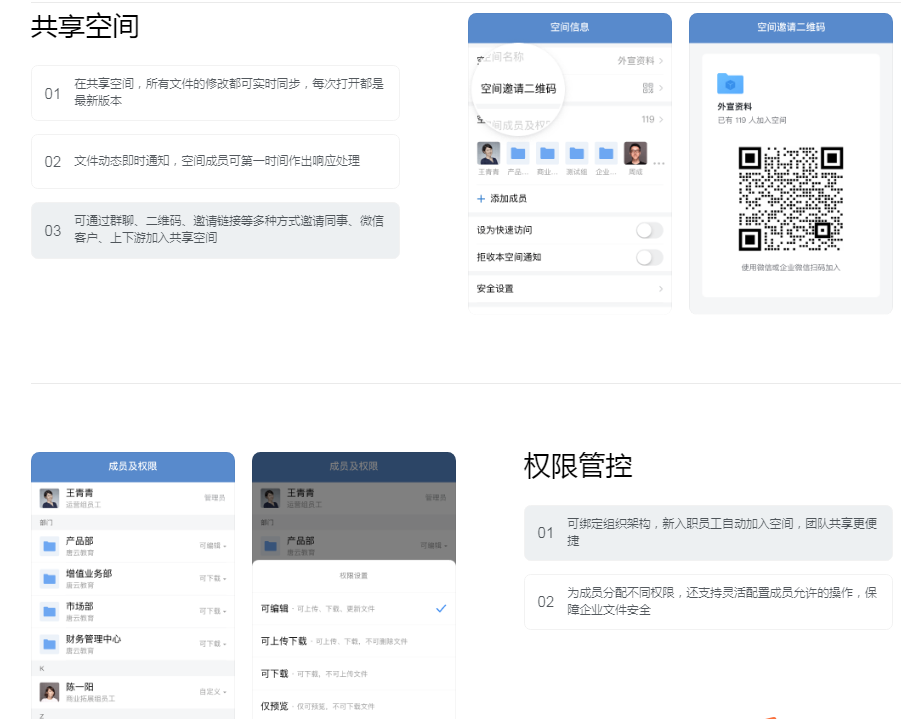This screenshot has height=719, width=905.
Task: Show more members via the ellipsis
Action: (x=659, y=164)
